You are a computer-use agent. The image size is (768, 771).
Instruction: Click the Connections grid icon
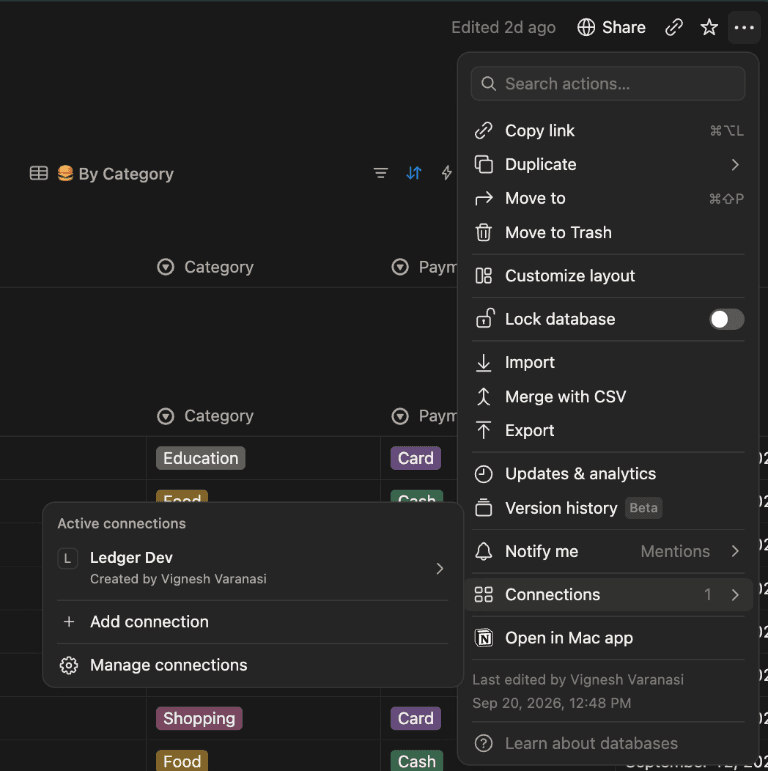pos(483,594)
